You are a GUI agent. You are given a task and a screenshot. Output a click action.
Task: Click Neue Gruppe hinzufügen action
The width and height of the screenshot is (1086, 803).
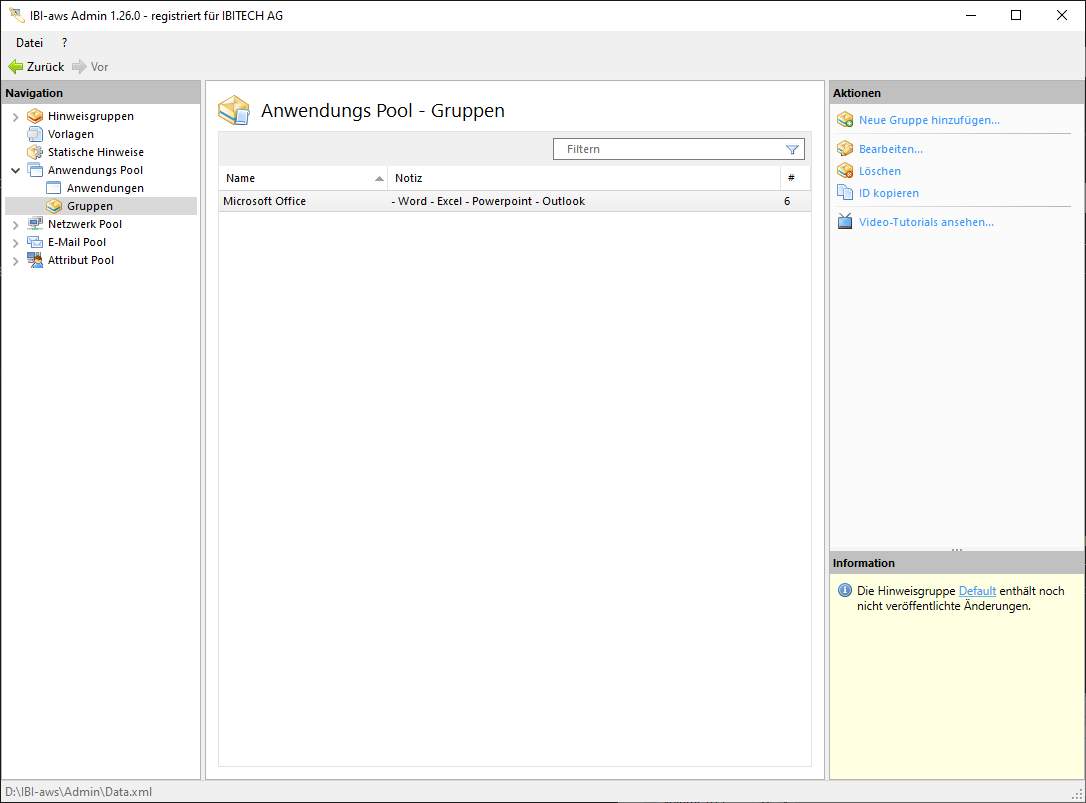click(928, 120)
